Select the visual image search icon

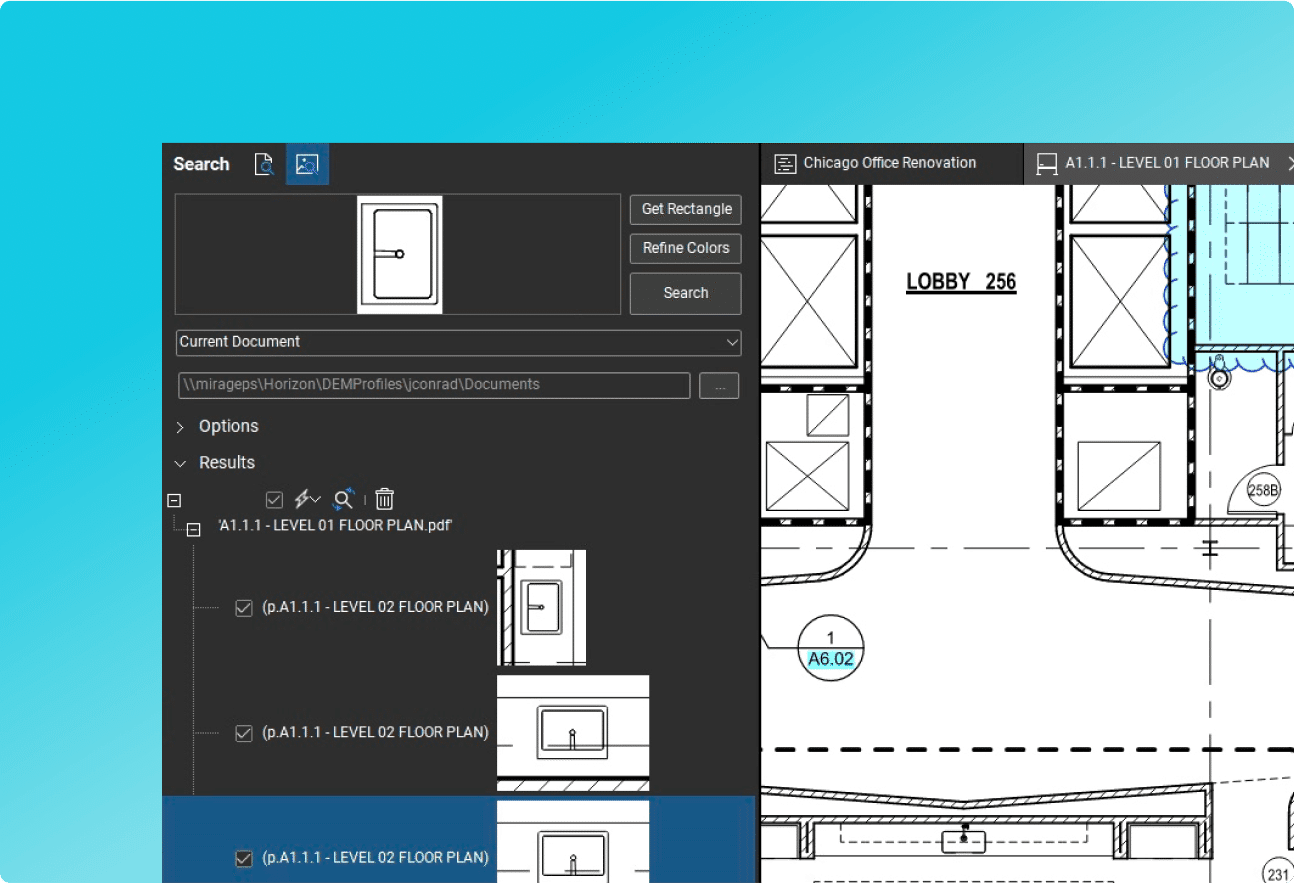tap(307, 164)
